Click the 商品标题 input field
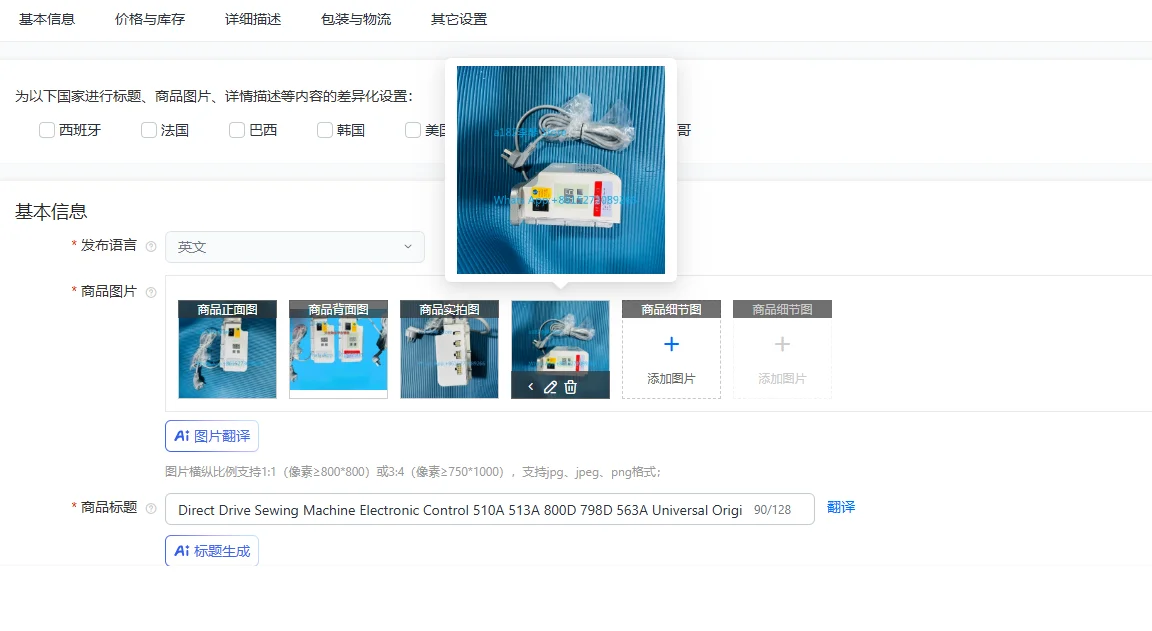Screen dimensions: 1152x631 [x=490, y=509]
